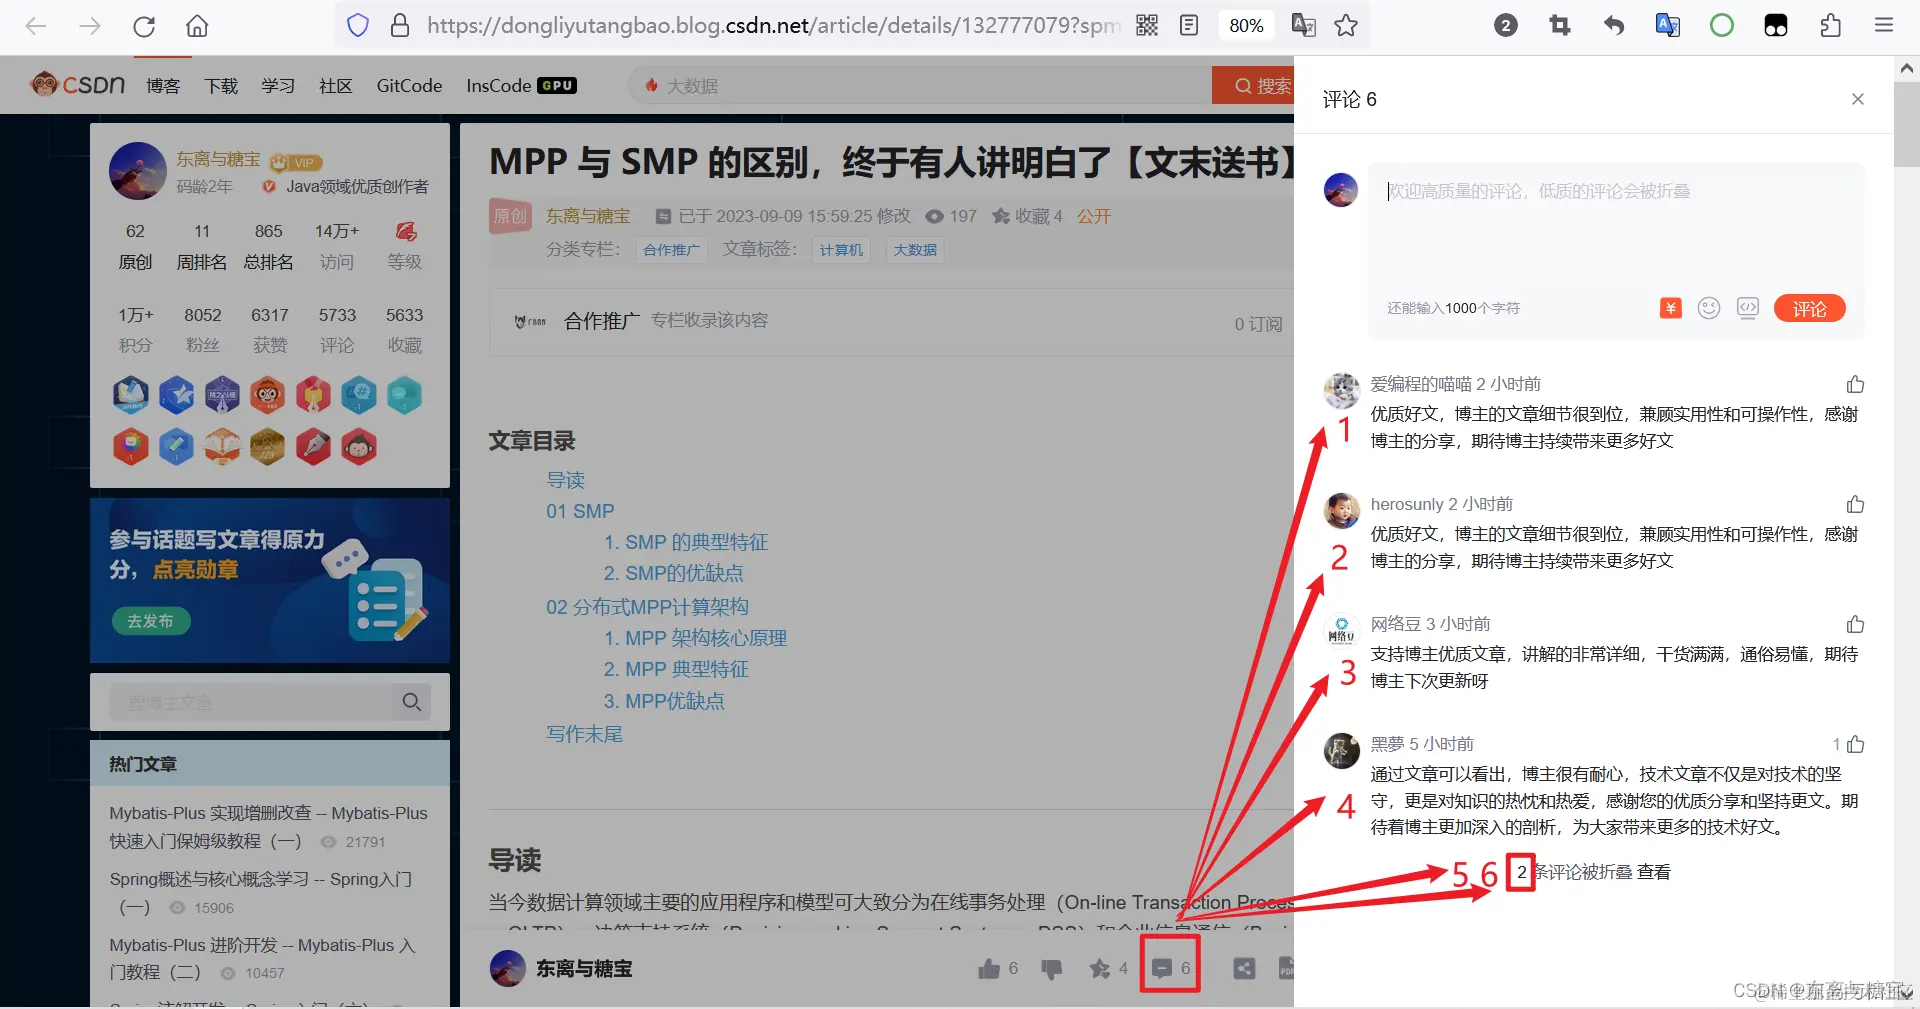Collect the article using the star icon
This screenshot has height=1009, width=1920.
click(x=1100, y=968)
